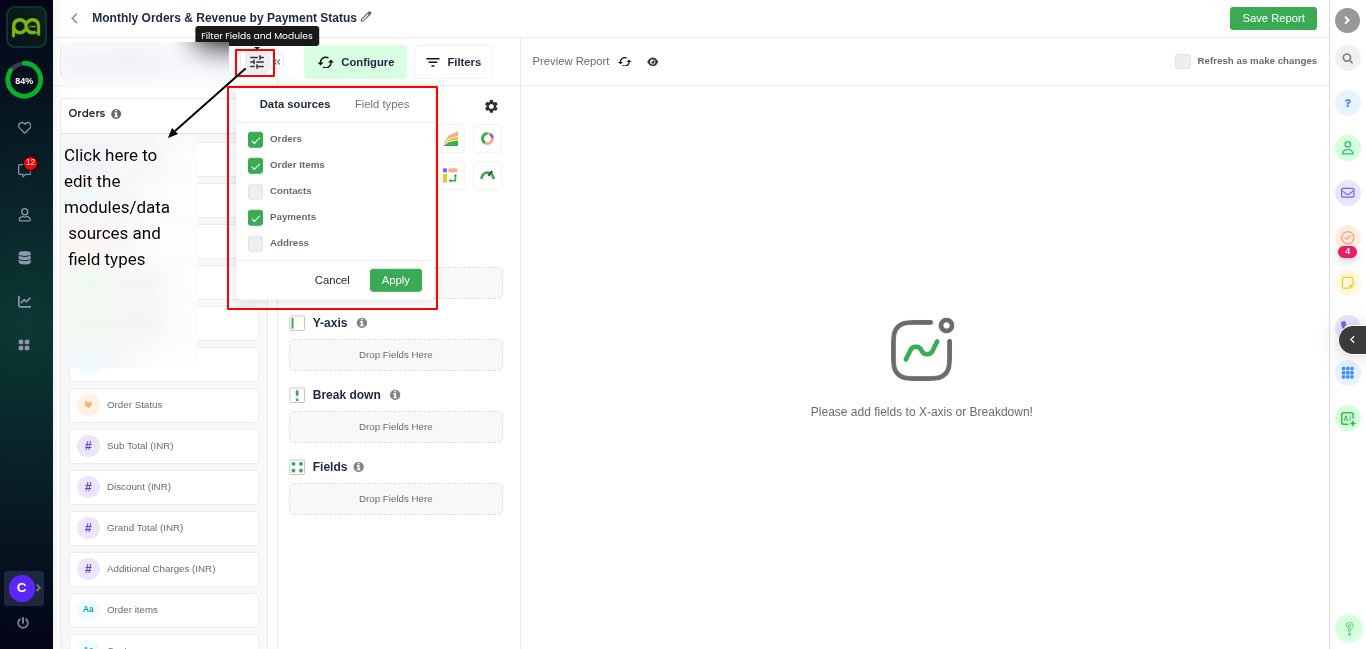Enable the Contacts data source checkbox
Image resolution: width=1366 pixels, height=649 pixels.
click(255, 191)
